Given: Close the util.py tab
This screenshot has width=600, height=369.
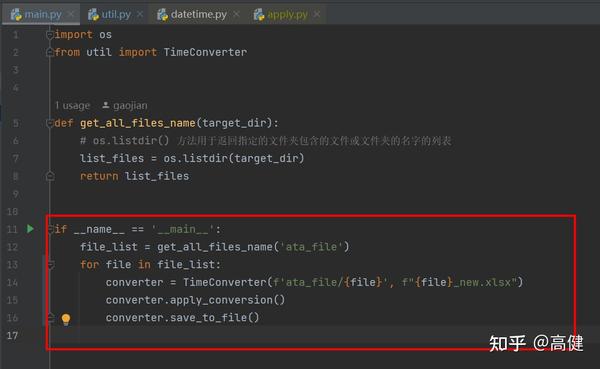Looking at the screenshot, I should tap(140, 14).
